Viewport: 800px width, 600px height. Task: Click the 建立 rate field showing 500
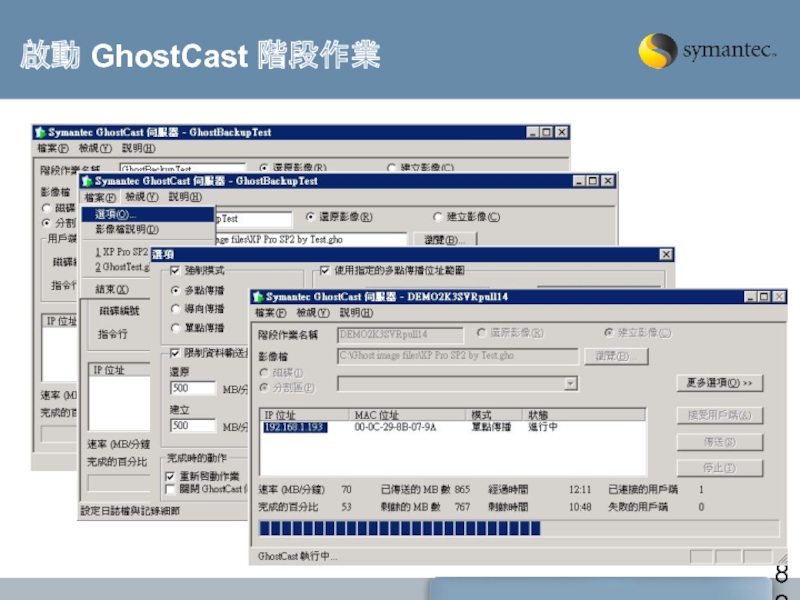coord(193,426)
